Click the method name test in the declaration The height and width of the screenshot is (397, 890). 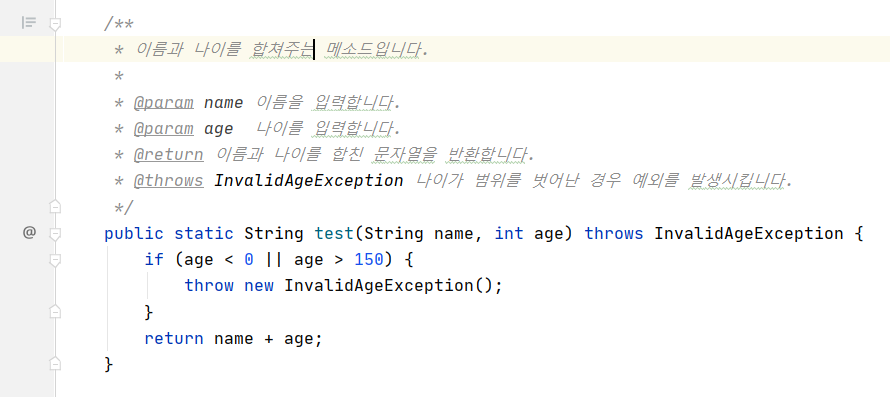[334, 233]
